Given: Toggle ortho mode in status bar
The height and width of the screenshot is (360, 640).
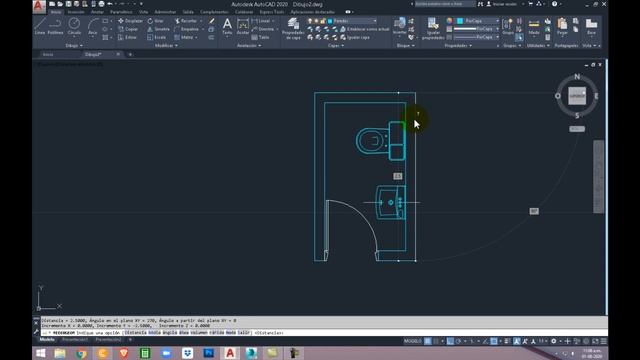Looking at the screenshot, I should 450,341.
